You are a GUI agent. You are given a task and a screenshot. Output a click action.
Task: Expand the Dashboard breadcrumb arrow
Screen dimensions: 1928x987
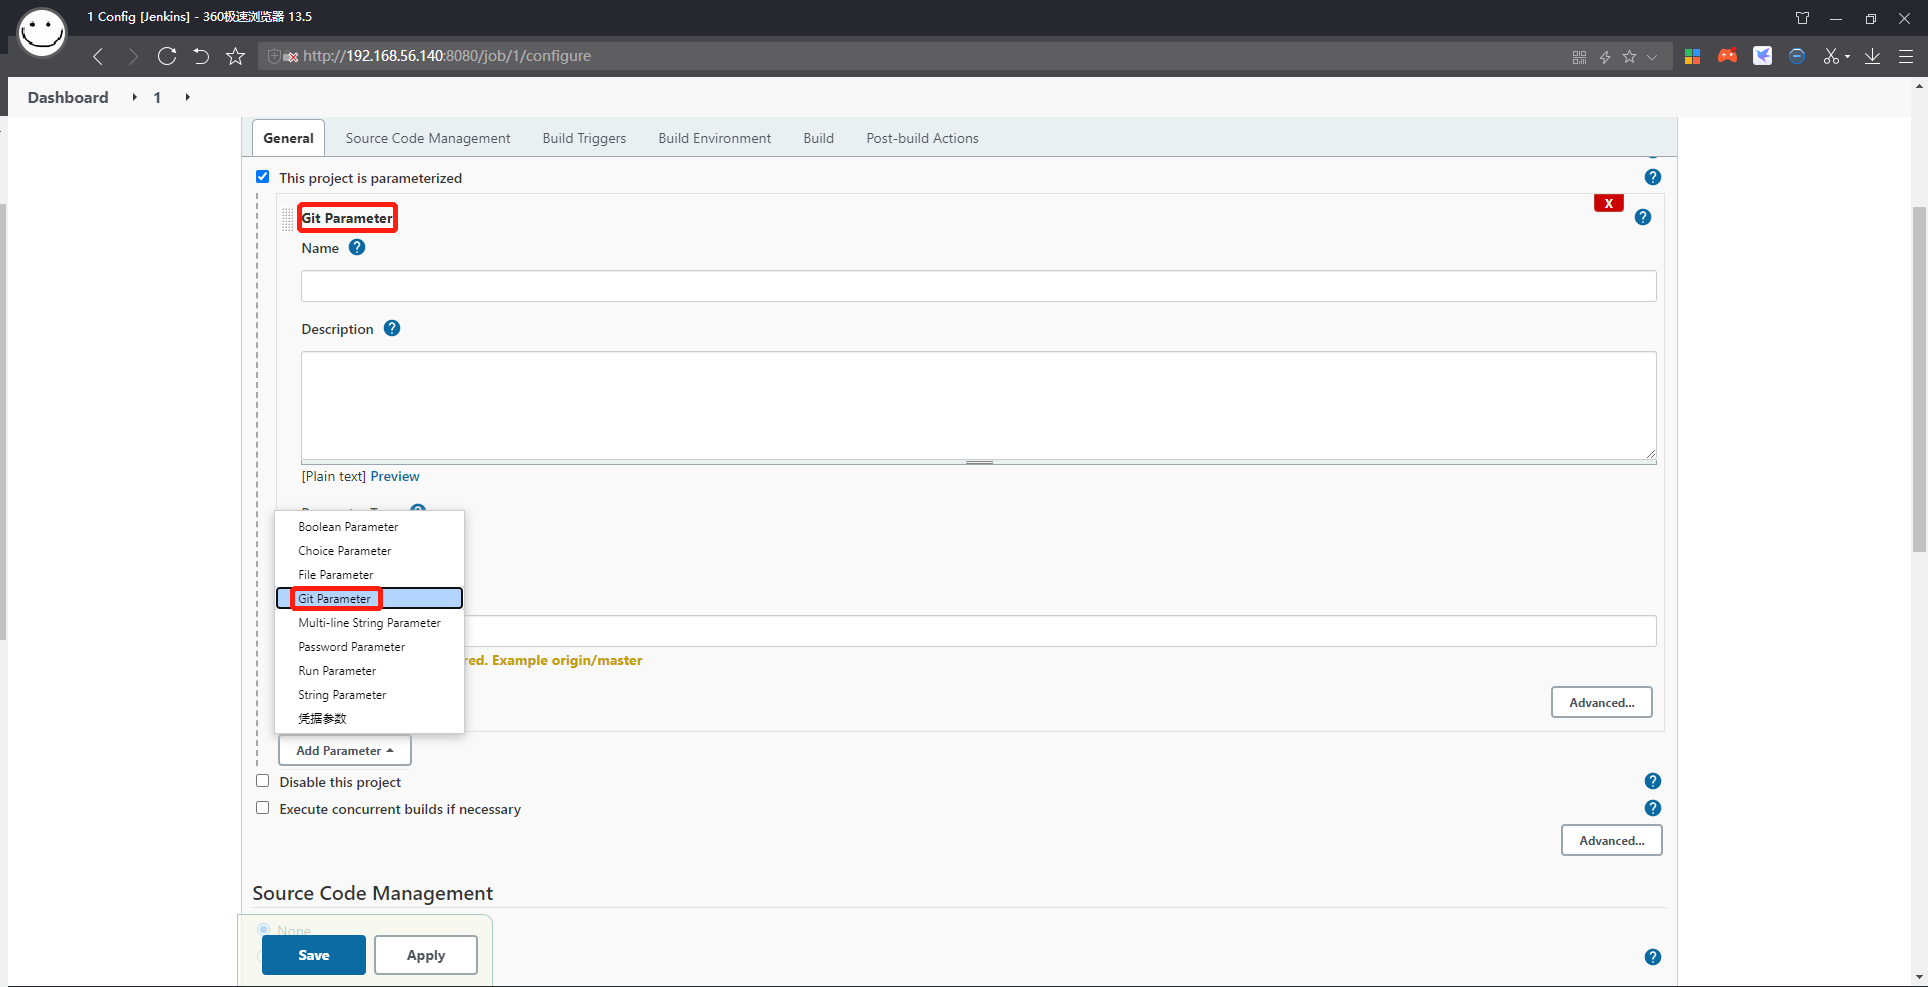click(134, 97)
